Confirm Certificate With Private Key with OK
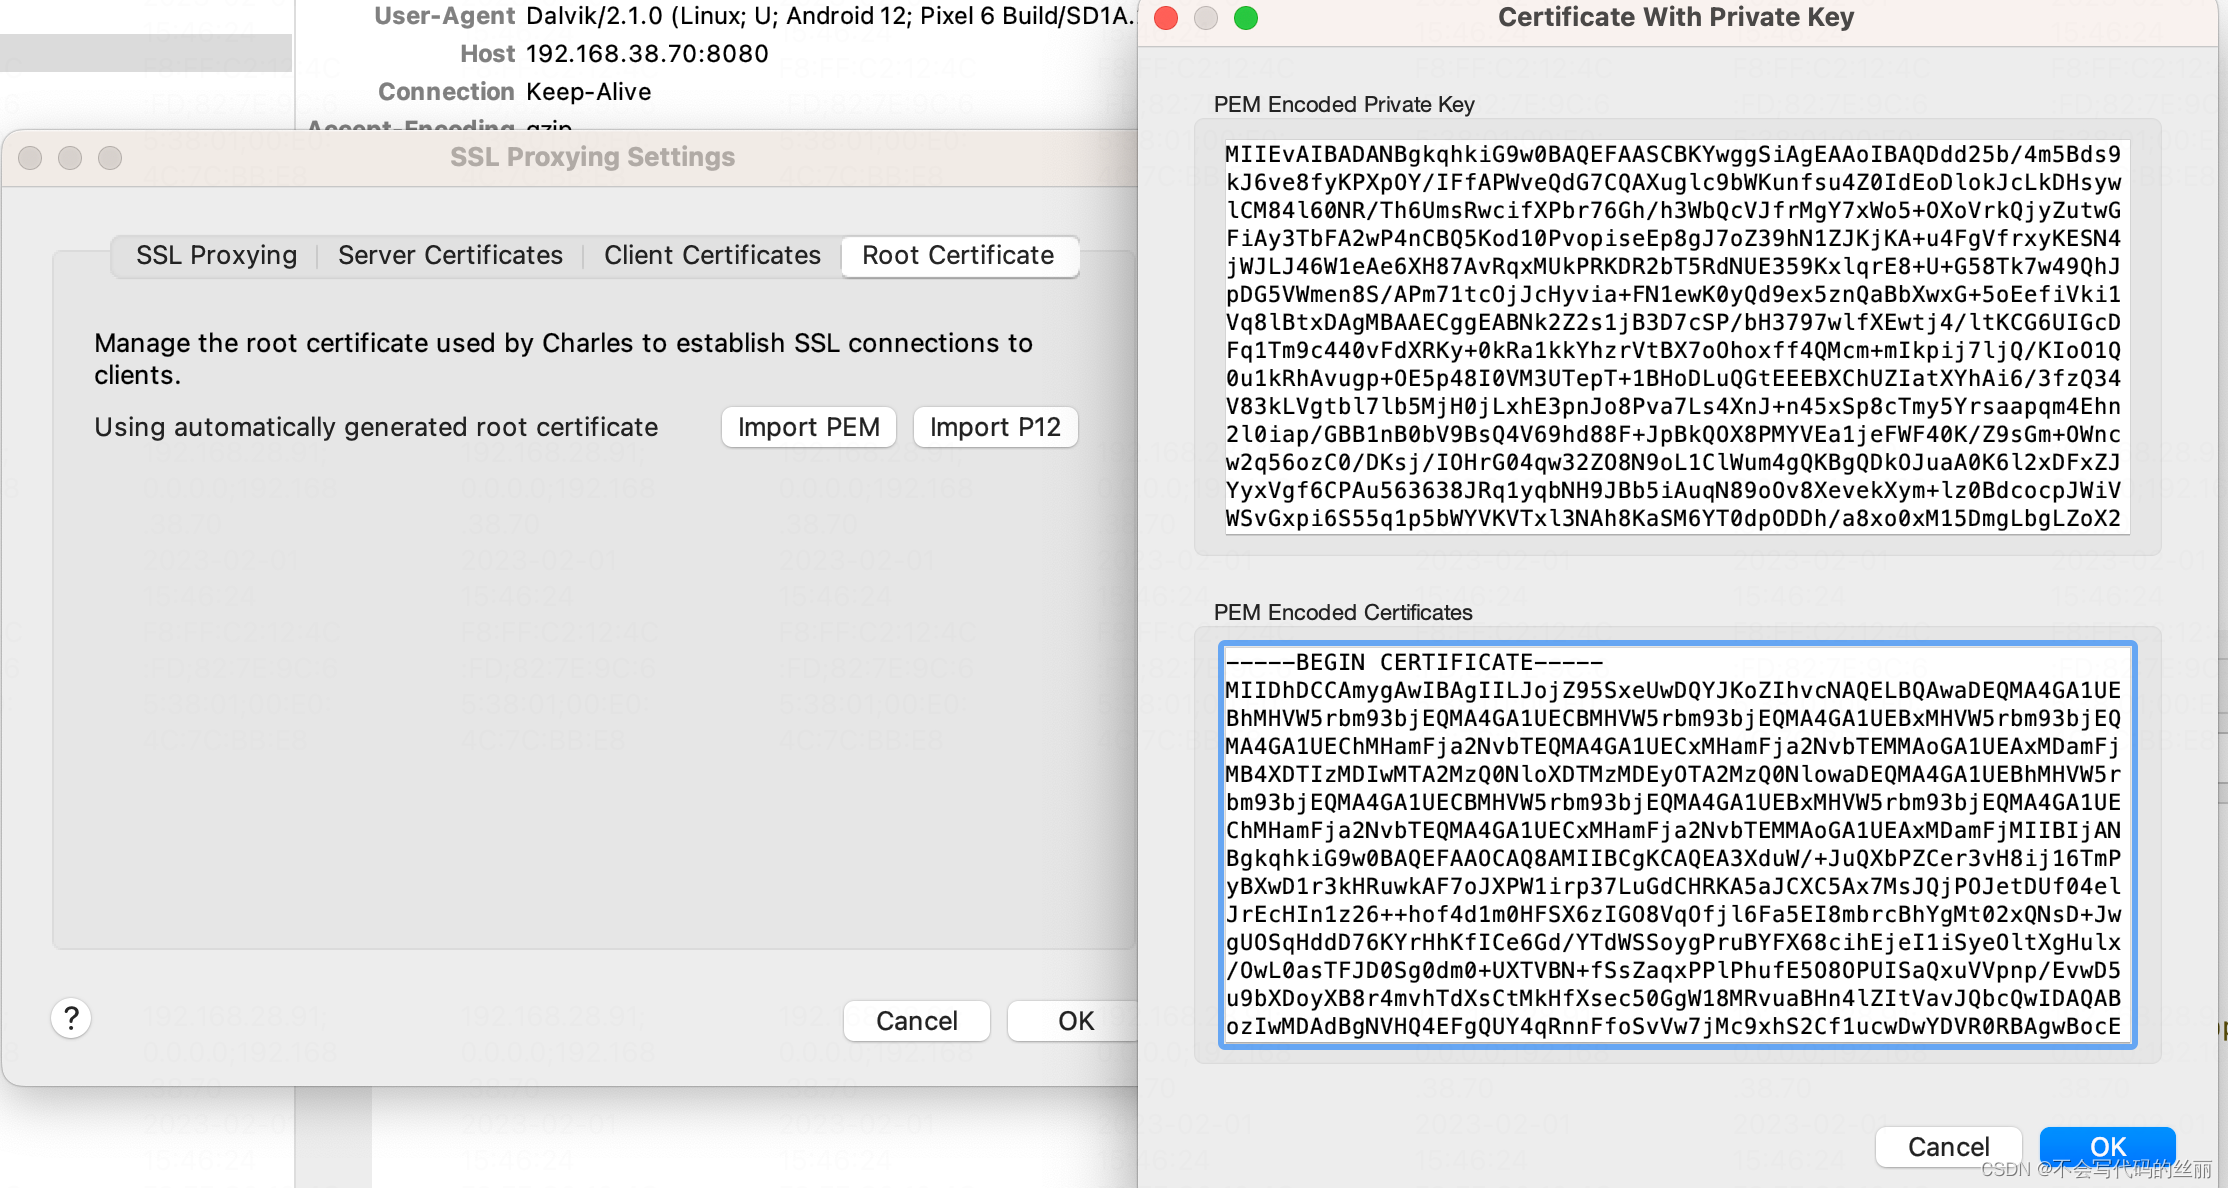 pyautogui.click(x=2107, y=1147)
